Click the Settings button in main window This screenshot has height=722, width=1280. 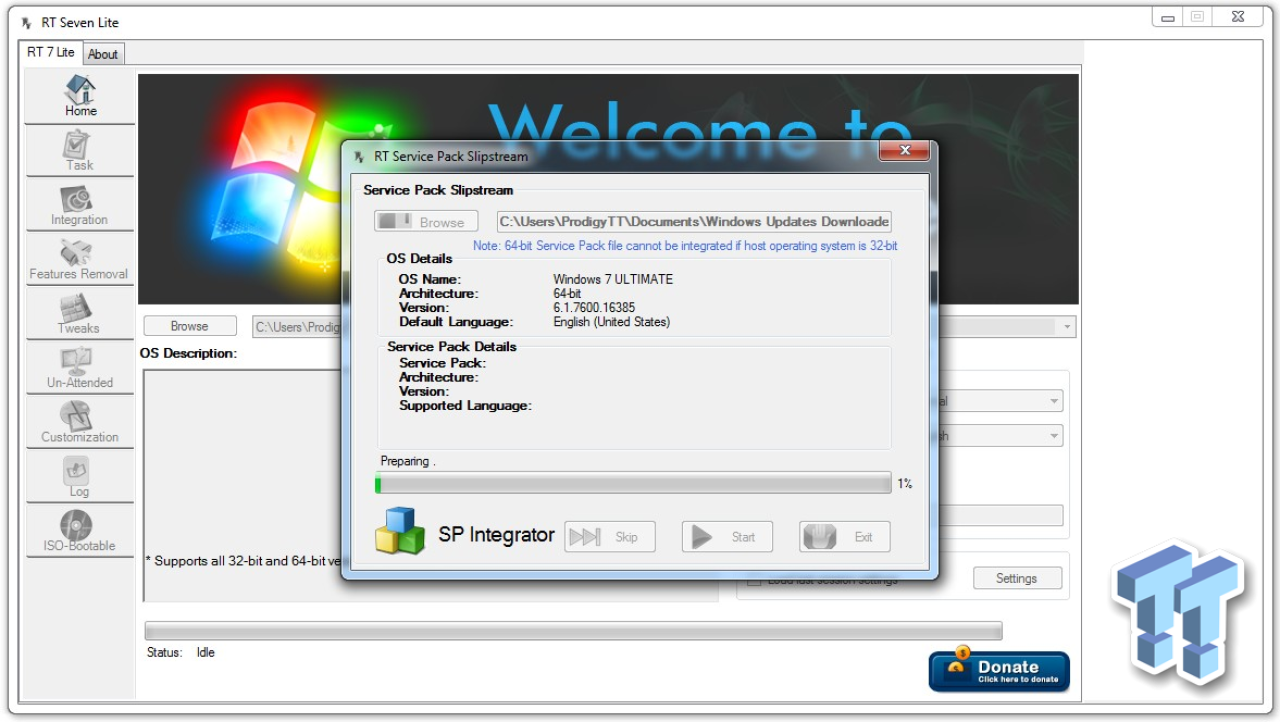1016,578
